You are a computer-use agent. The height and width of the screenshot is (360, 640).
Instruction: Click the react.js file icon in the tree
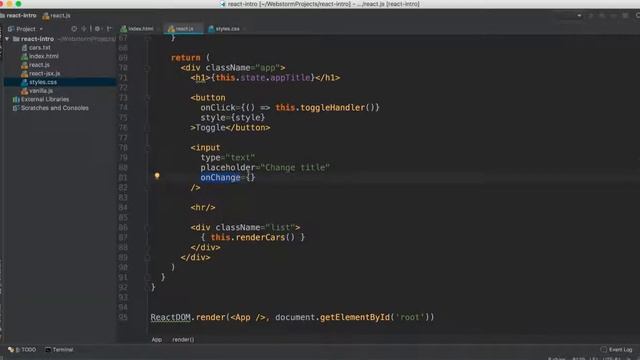tap(24, 65)
